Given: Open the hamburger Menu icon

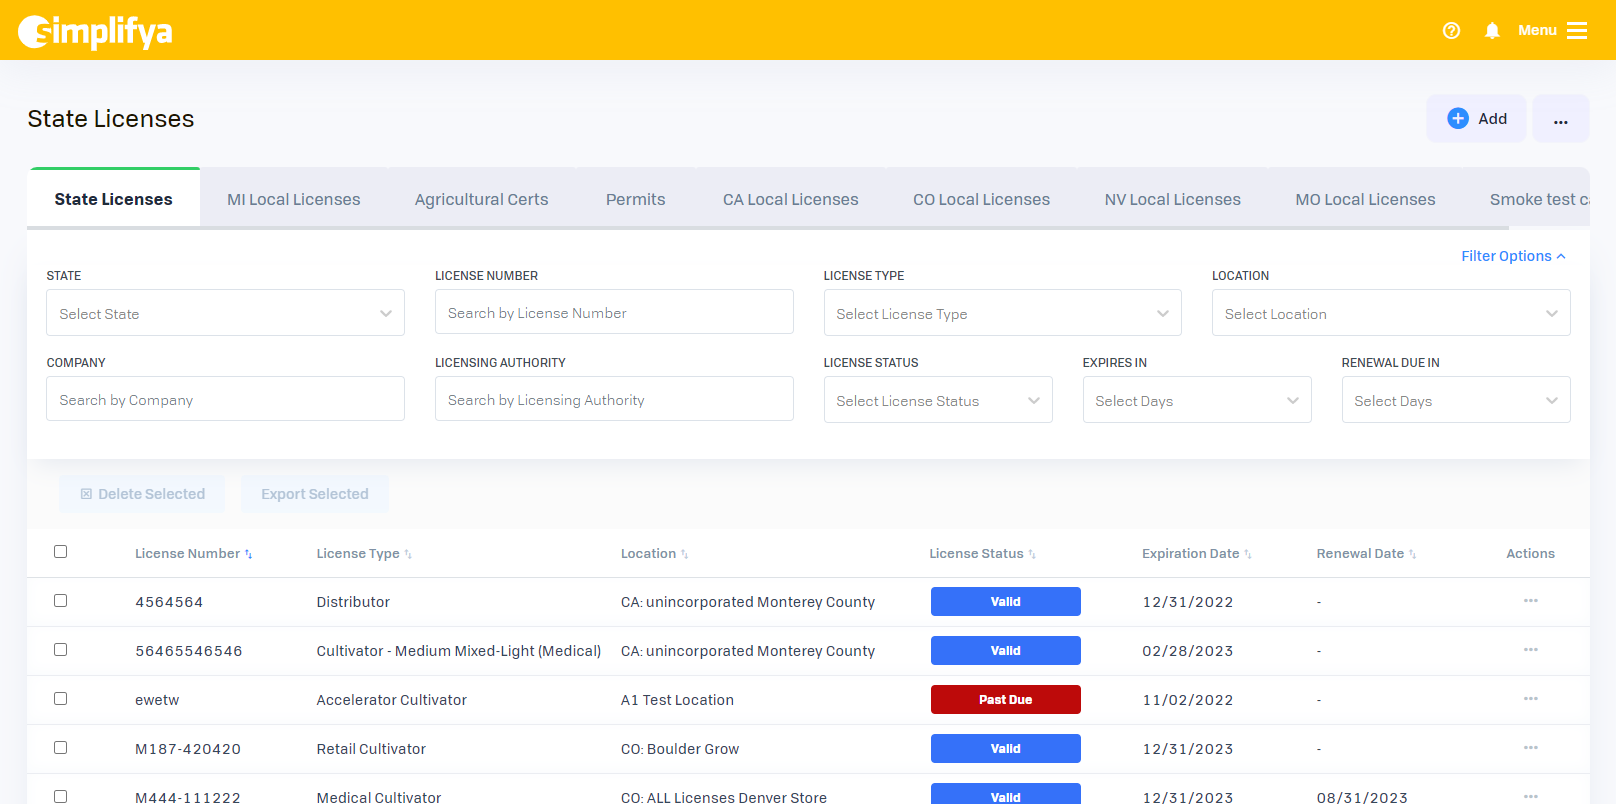Looking at the screenshot, I should [x=1577, y=31].
